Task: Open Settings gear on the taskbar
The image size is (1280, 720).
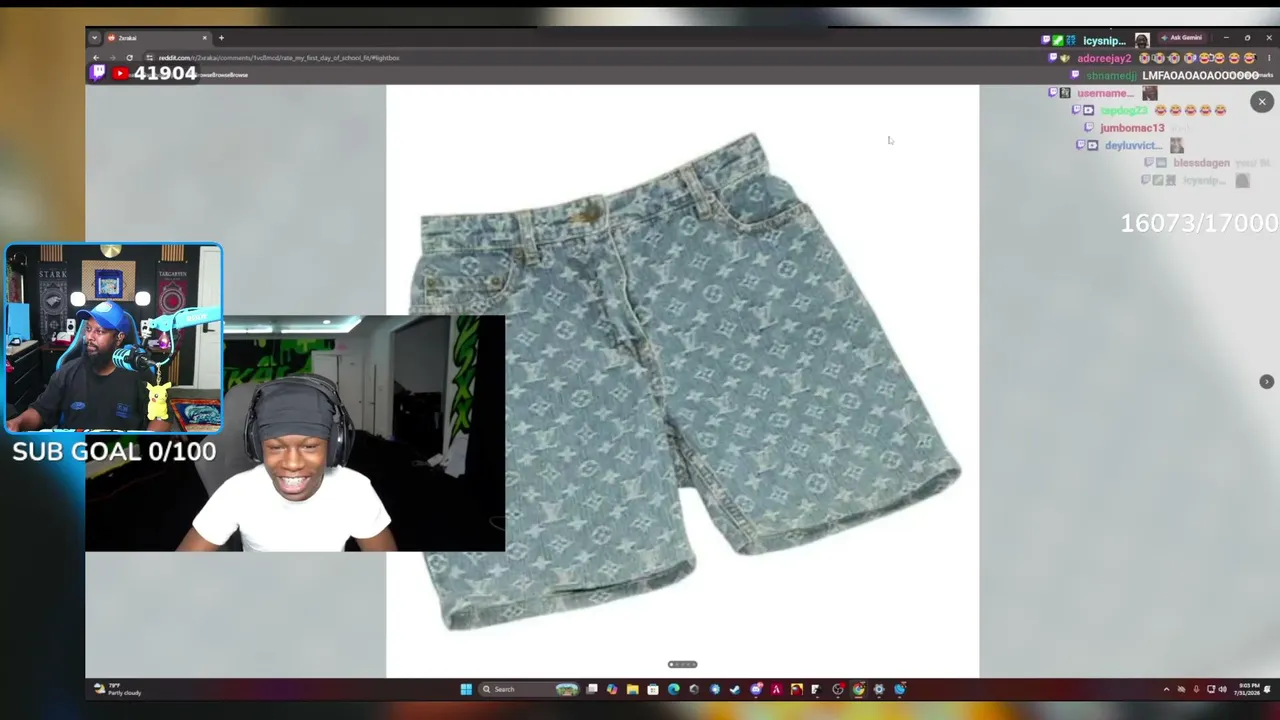Action: [879, 689]
